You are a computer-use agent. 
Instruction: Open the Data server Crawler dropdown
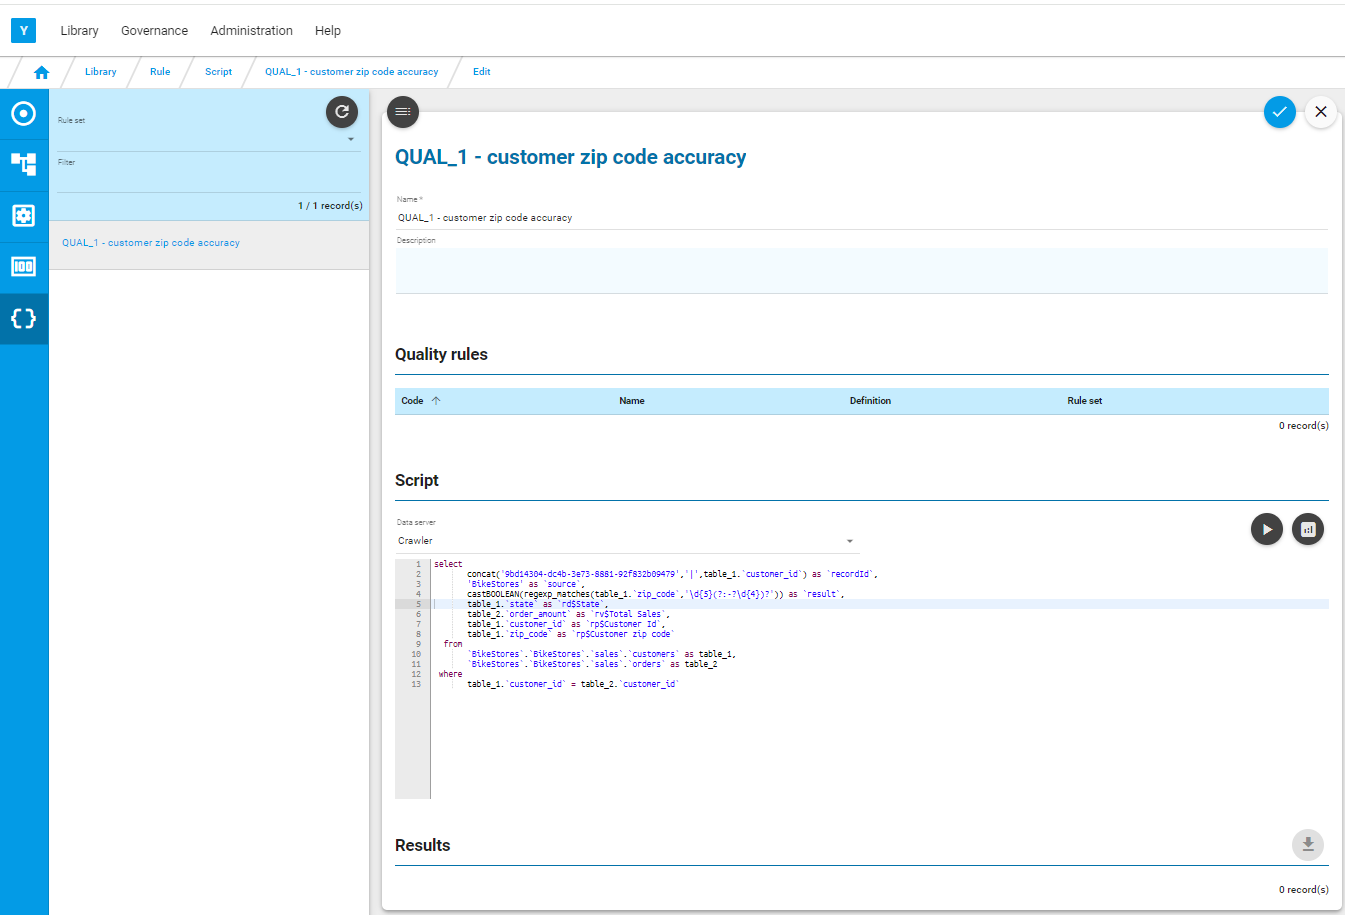(849, 541)
